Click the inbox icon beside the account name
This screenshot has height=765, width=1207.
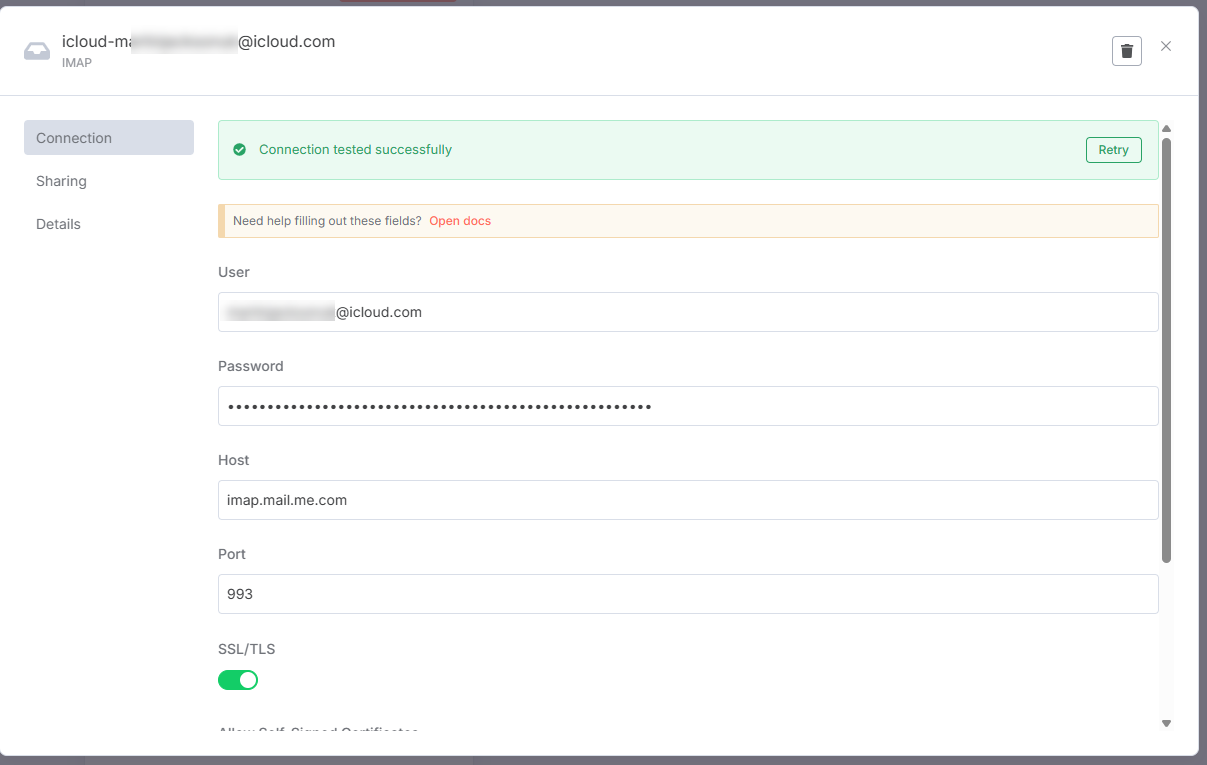pyautogui.click(x=37, y=49)
